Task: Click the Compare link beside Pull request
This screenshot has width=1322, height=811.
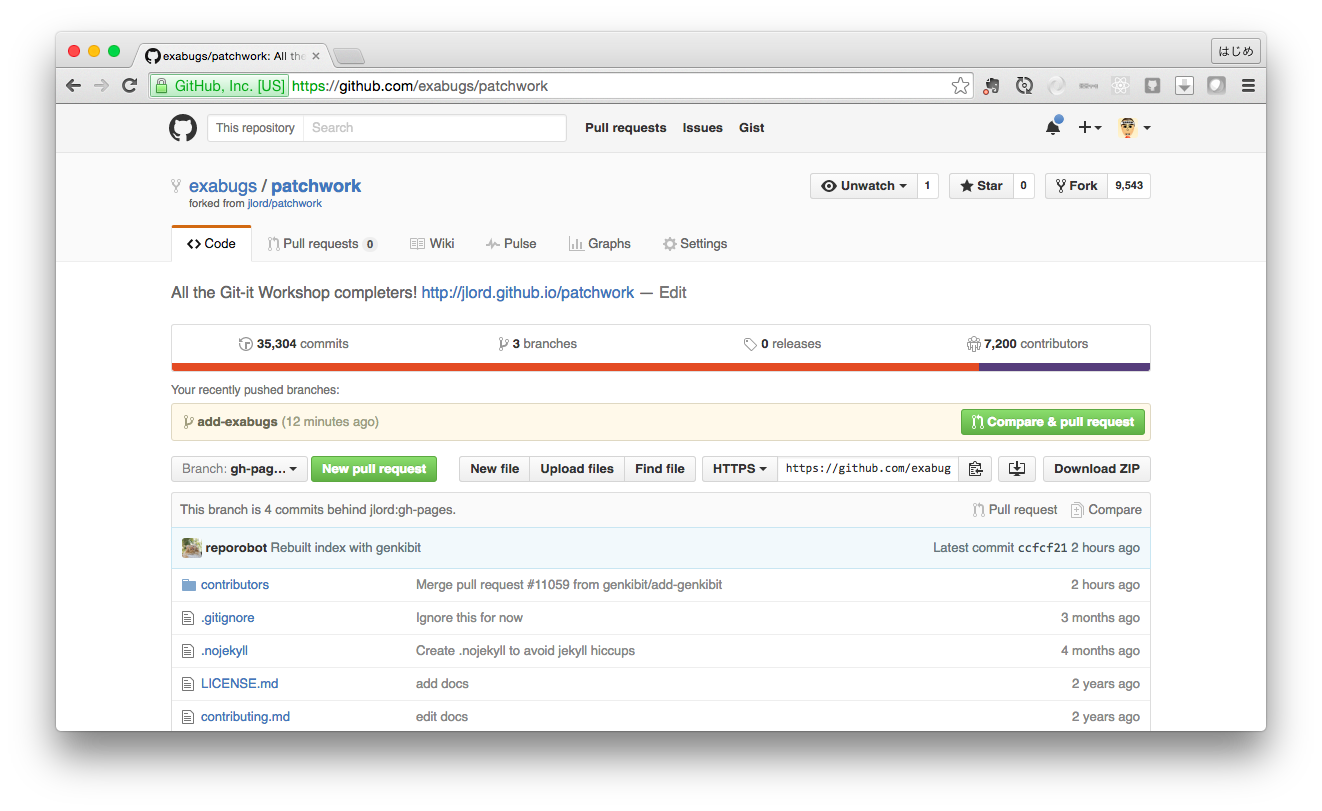Action: [x=1106, y=510]
